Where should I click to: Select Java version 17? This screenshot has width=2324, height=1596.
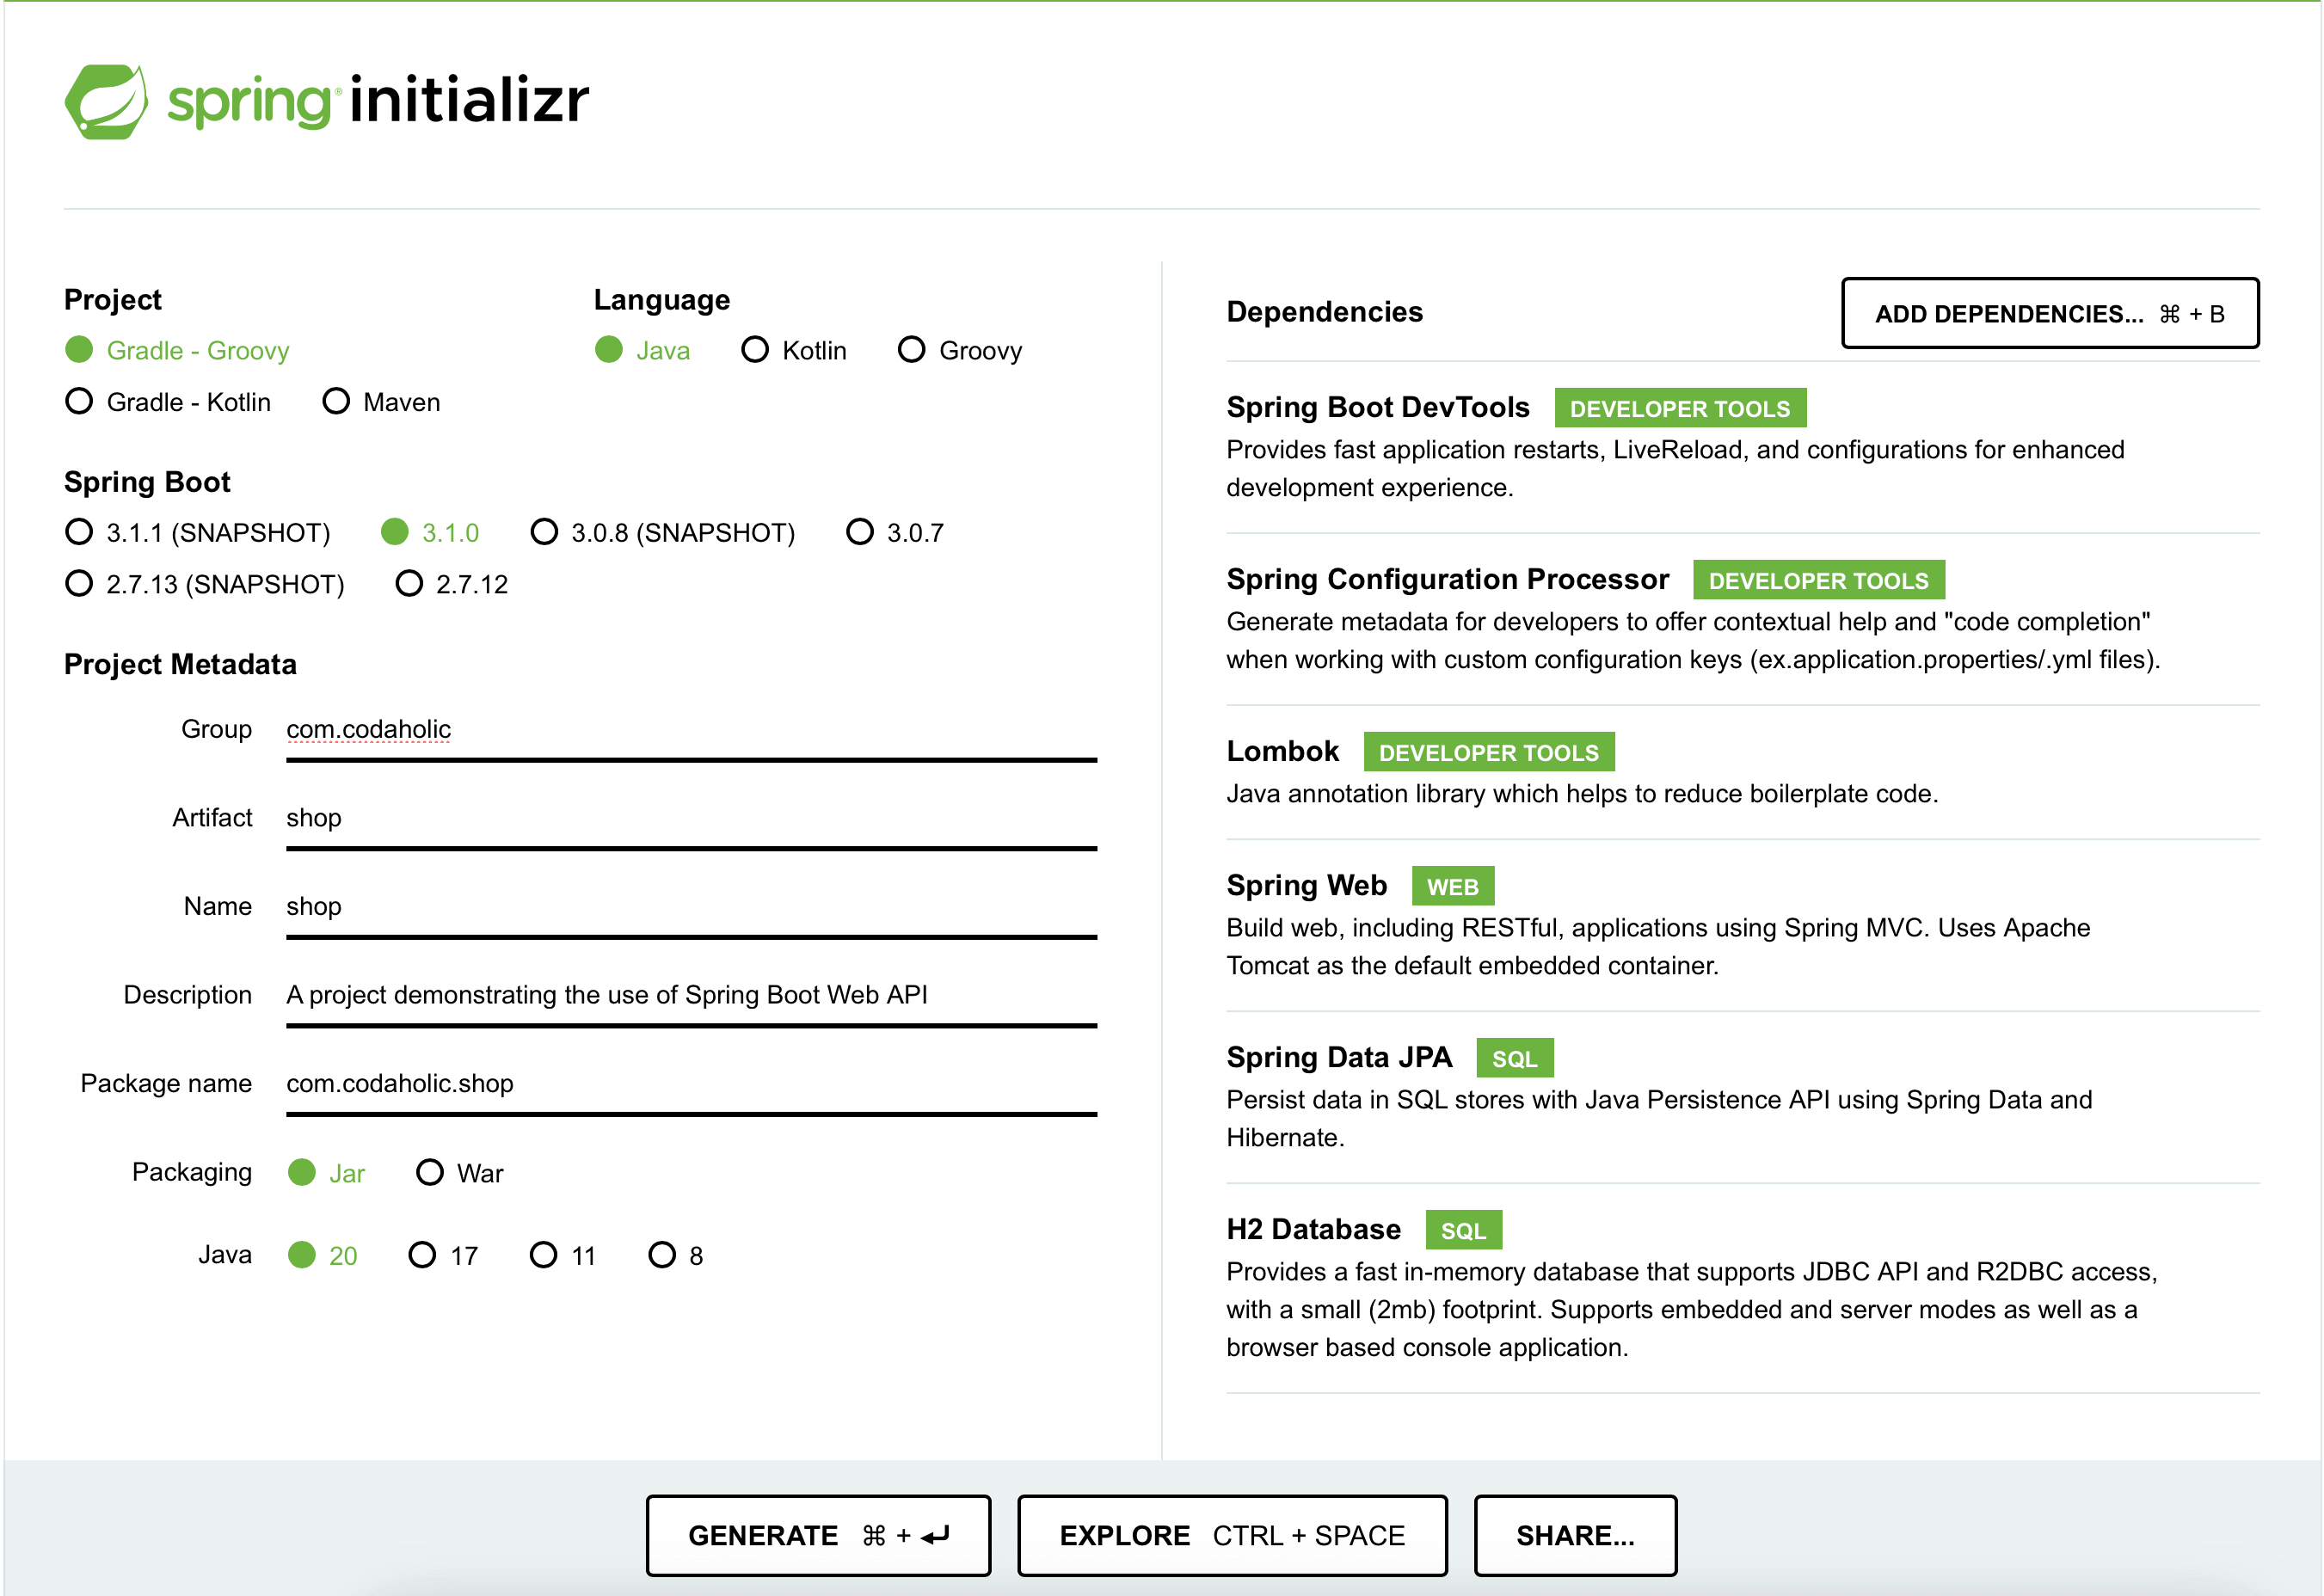(443, 1256)
